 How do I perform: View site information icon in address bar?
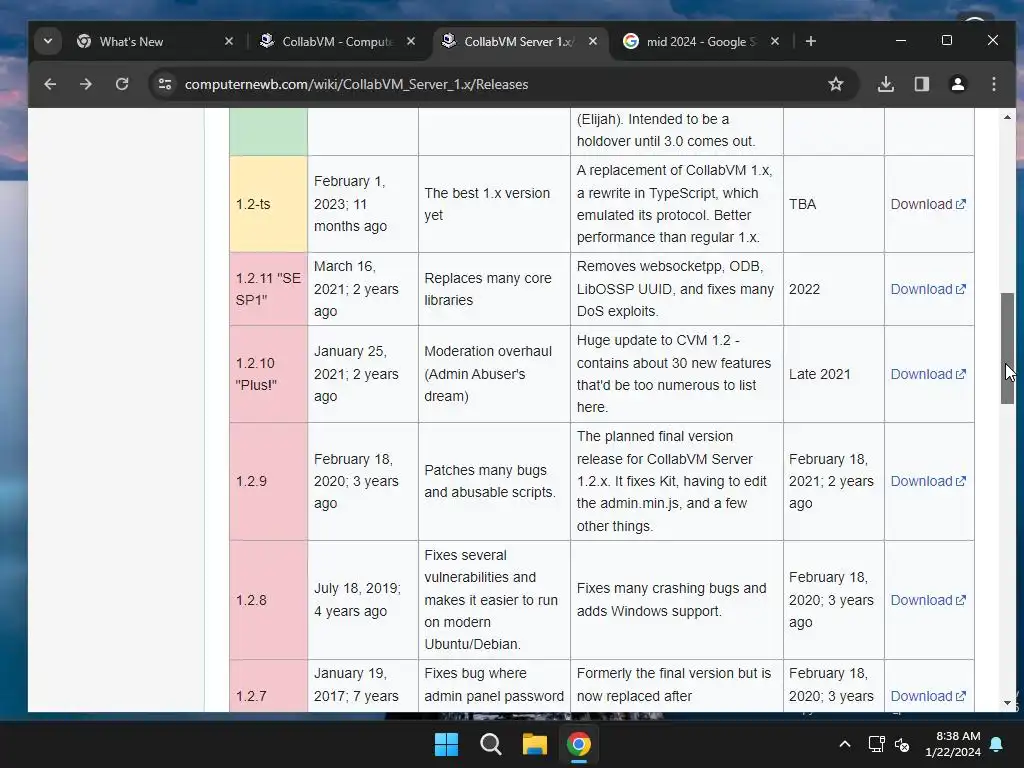point(165,84)
